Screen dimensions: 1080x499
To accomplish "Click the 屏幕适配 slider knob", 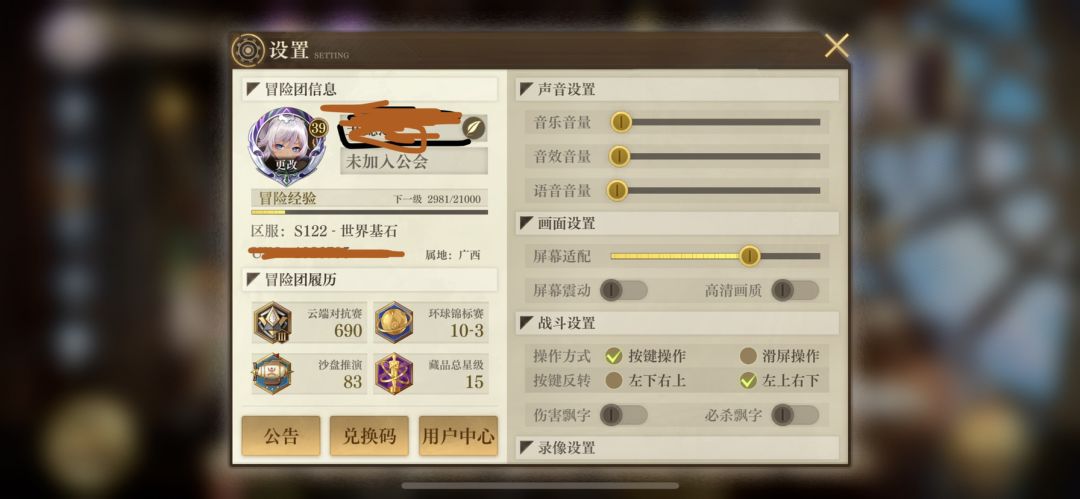I will [x=749, y=256].
